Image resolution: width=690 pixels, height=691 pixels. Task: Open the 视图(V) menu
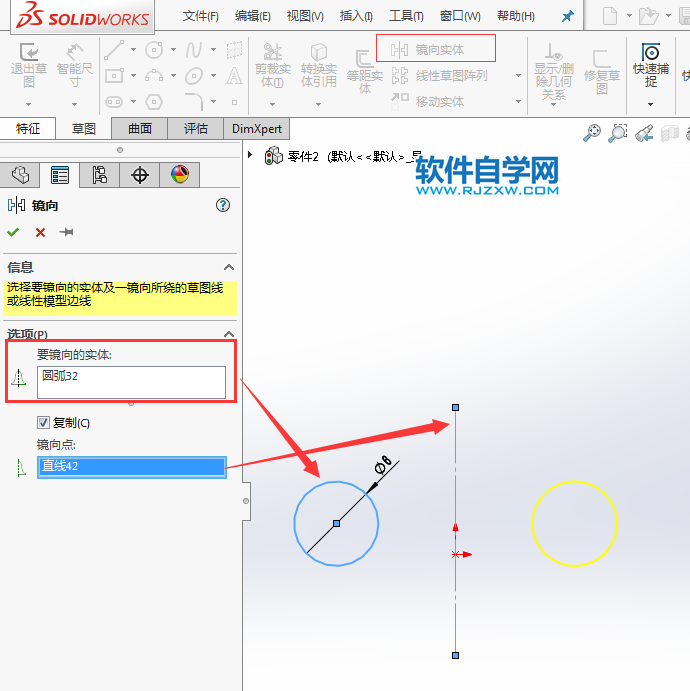305,16
